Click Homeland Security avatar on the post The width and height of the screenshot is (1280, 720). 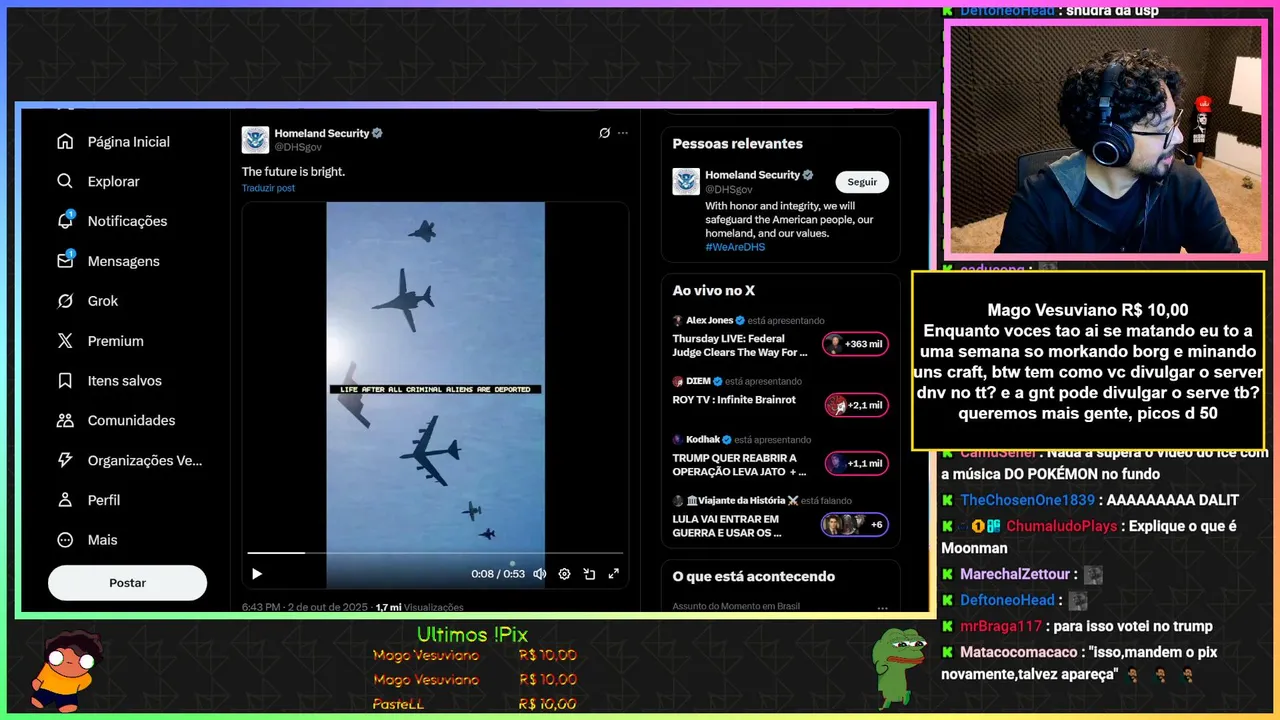coord(255,140)
